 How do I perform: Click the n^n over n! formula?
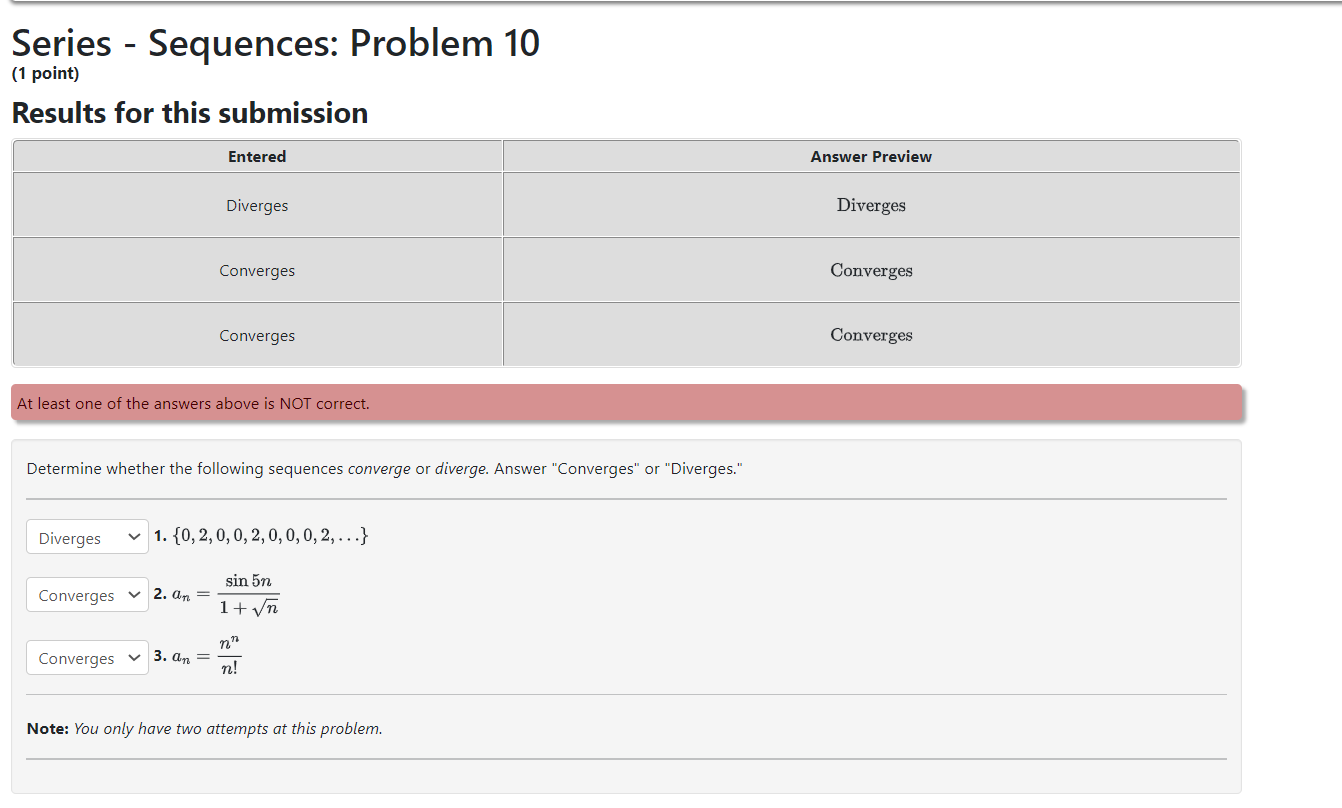point(213,655)
